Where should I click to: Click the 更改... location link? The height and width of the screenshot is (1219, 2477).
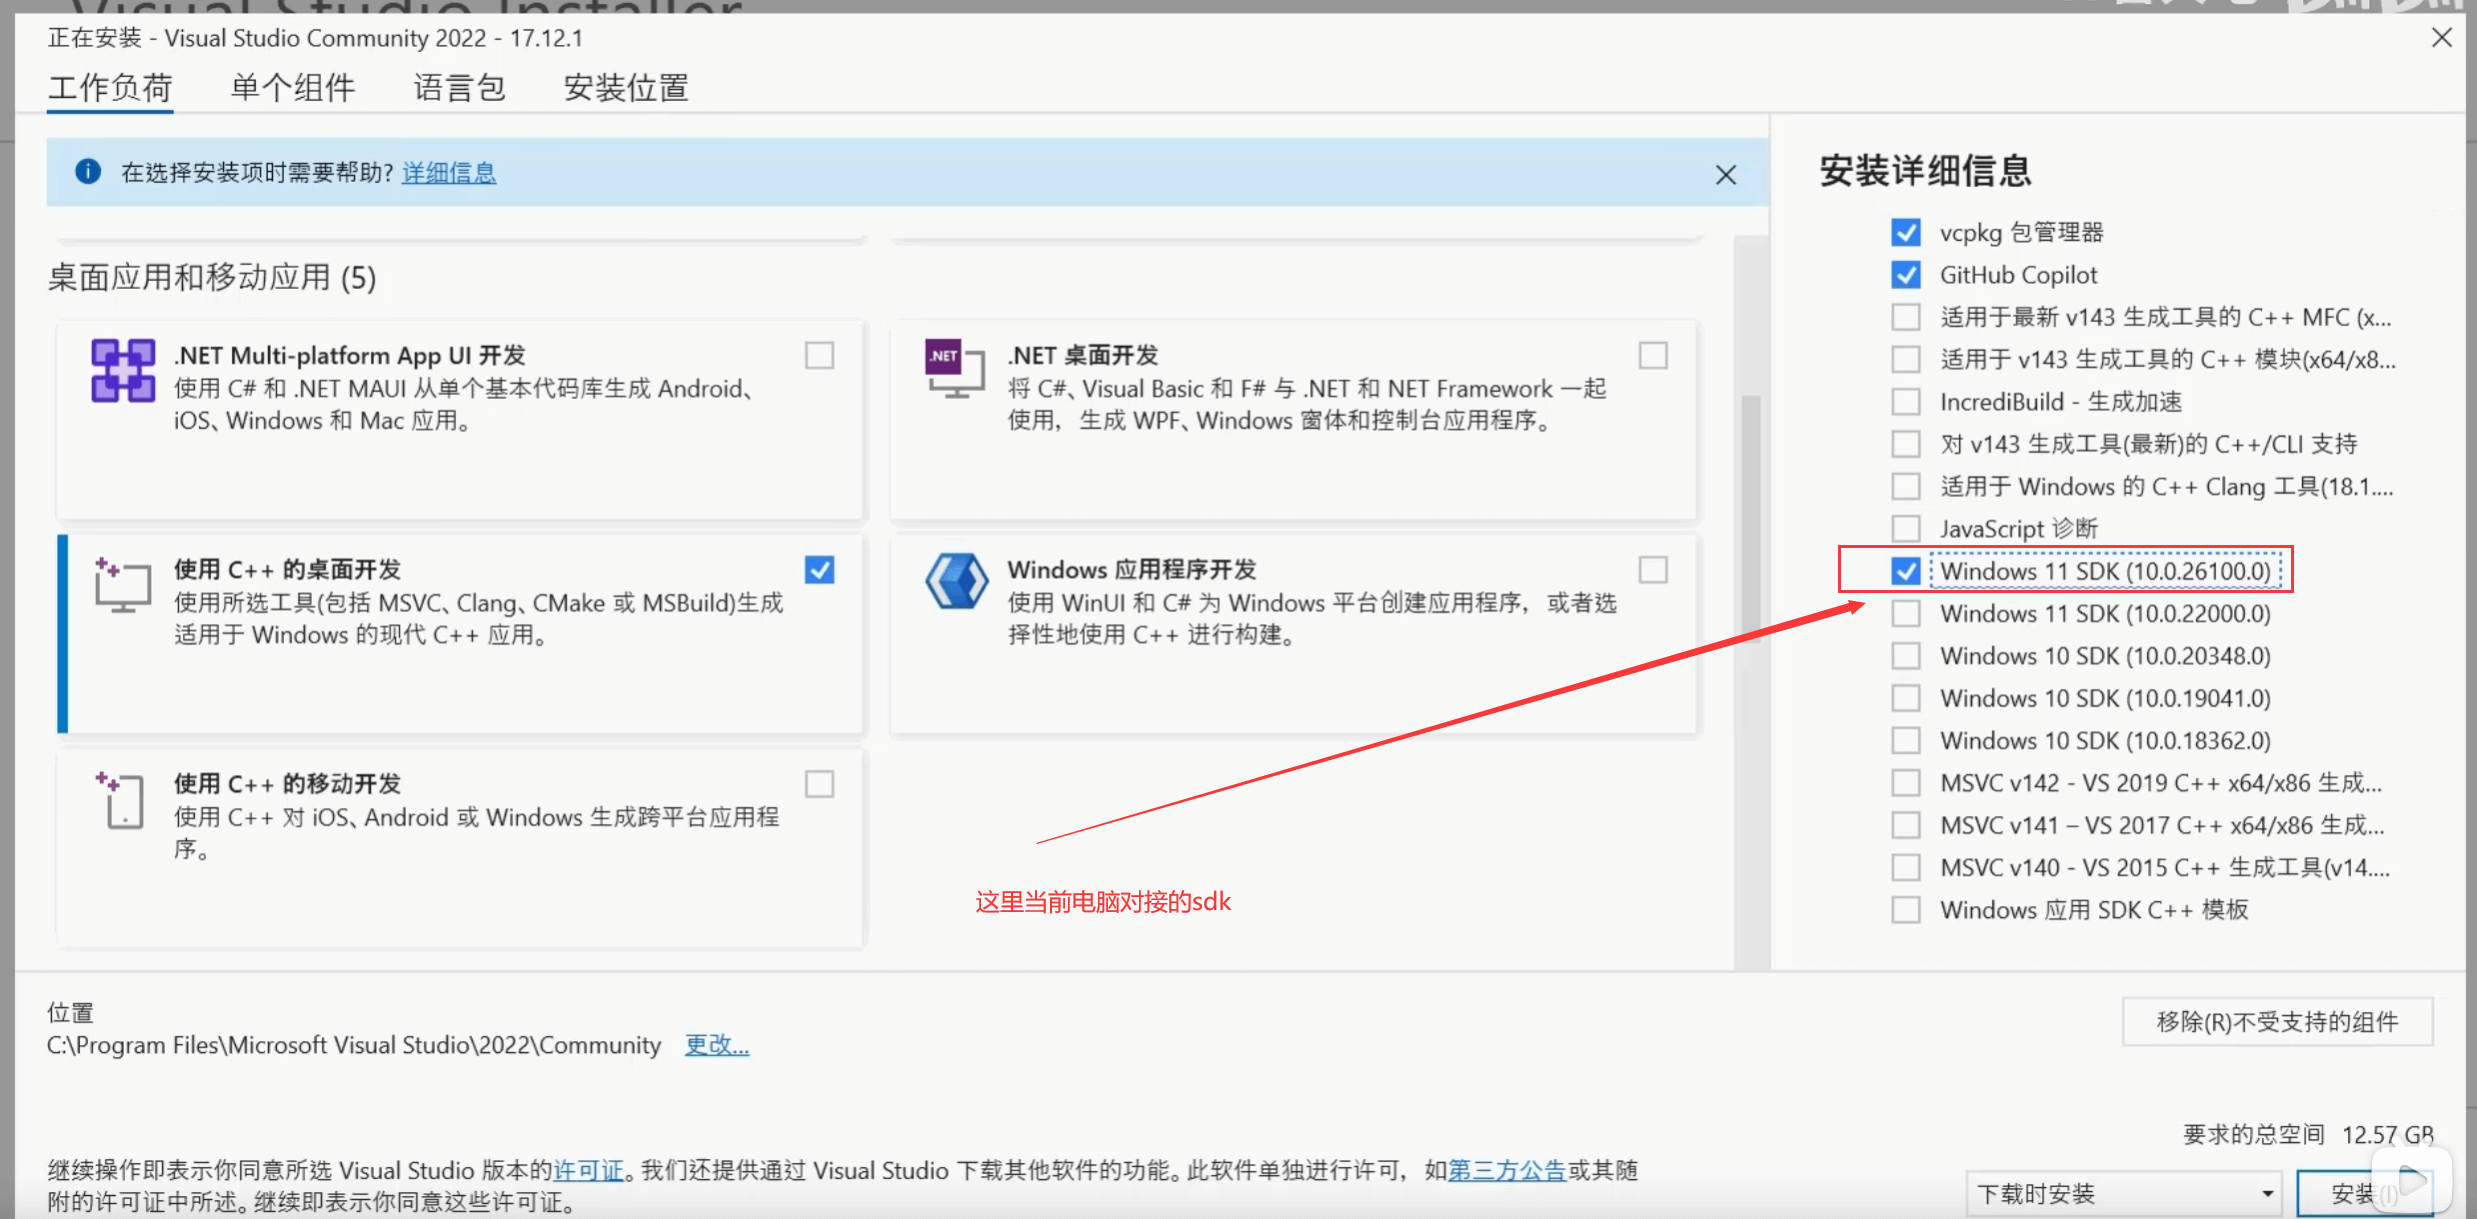[x=716, y=1045]
